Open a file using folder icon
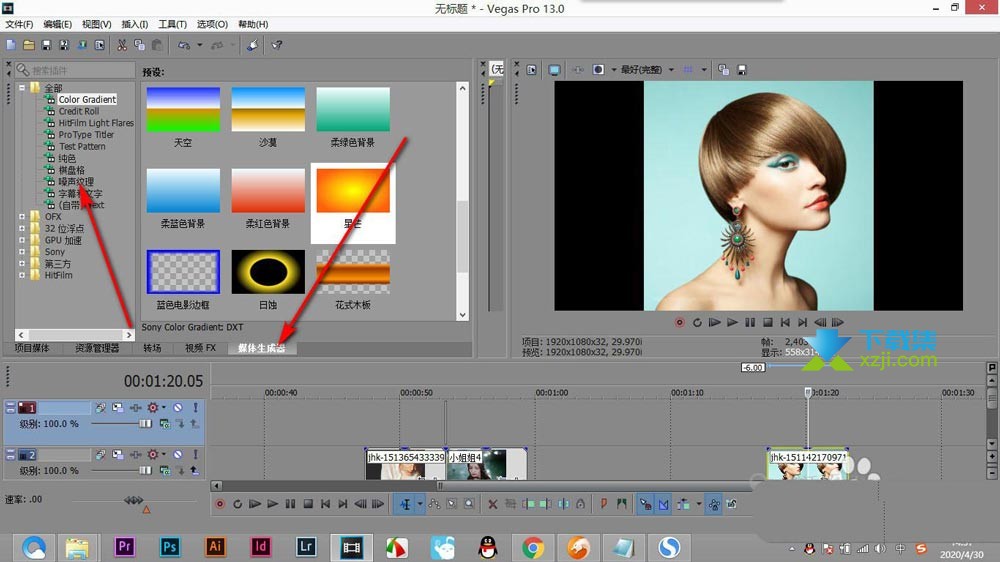This screenshot has height=562, width=1000. tap(29, 45)
